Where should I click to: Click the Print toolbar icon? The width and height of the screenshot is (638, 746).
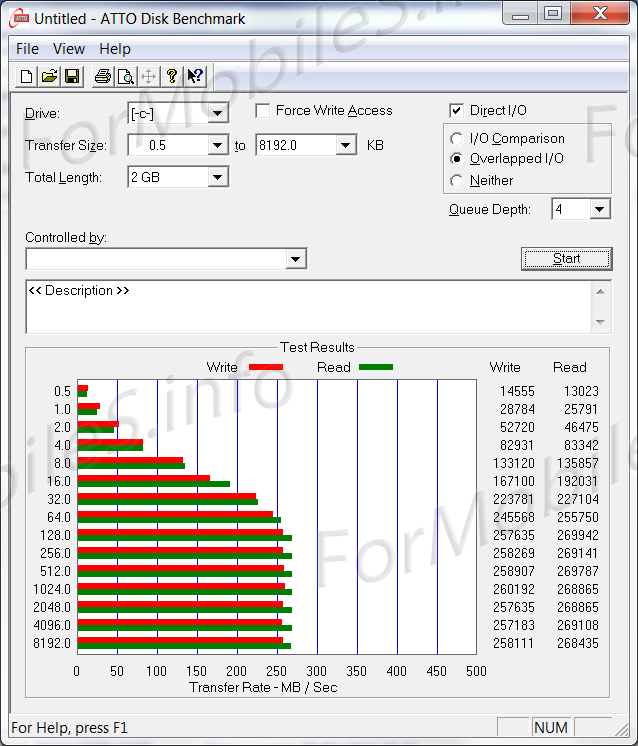coord(102,76)
